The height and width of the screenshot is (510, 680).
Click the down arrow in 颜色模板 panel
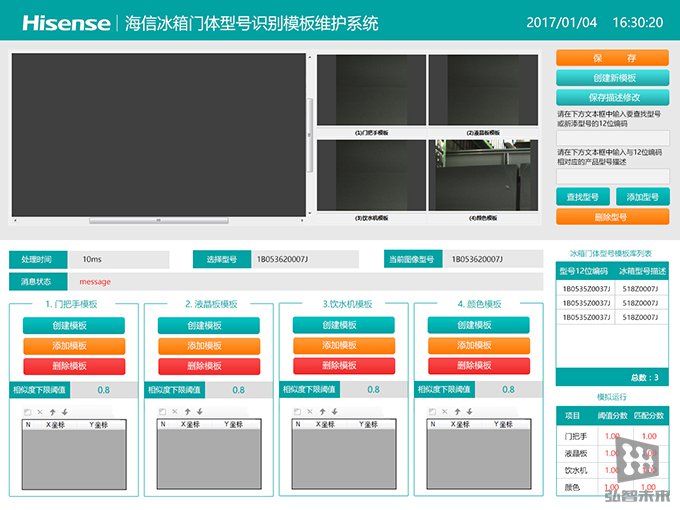coord(469,412)
